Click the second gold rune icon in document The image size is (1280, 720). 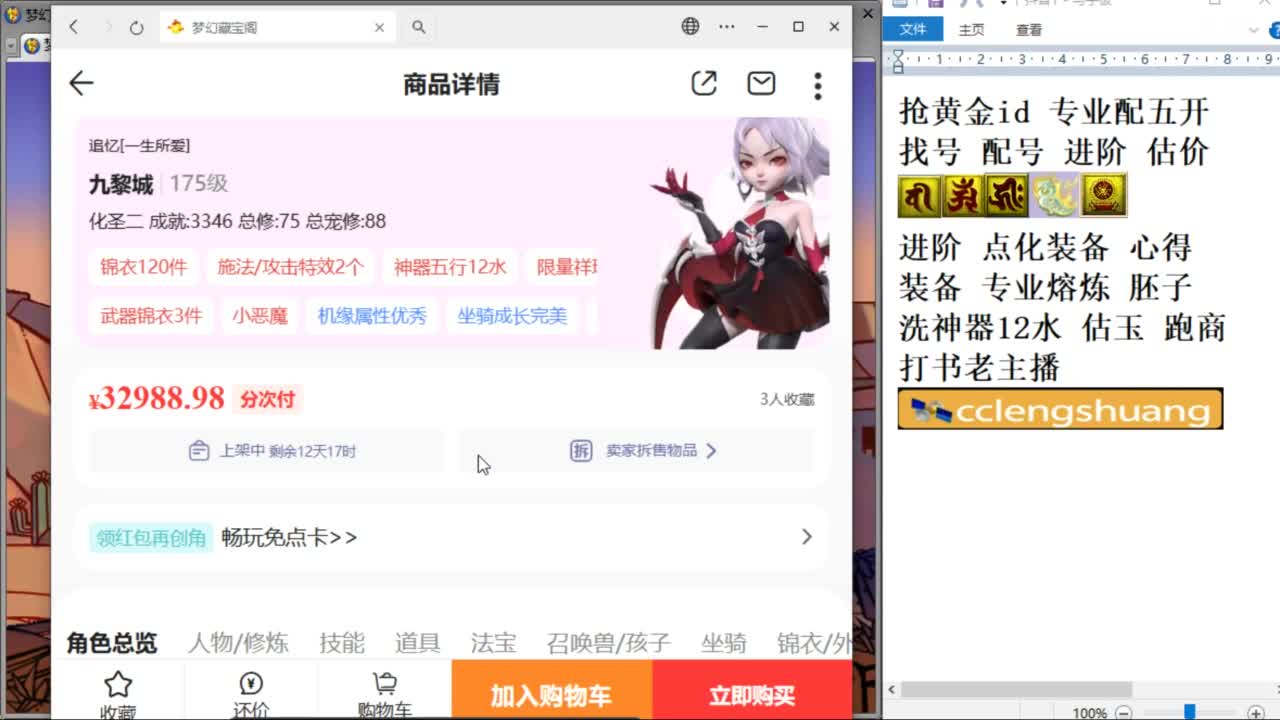tap(962, 195)
